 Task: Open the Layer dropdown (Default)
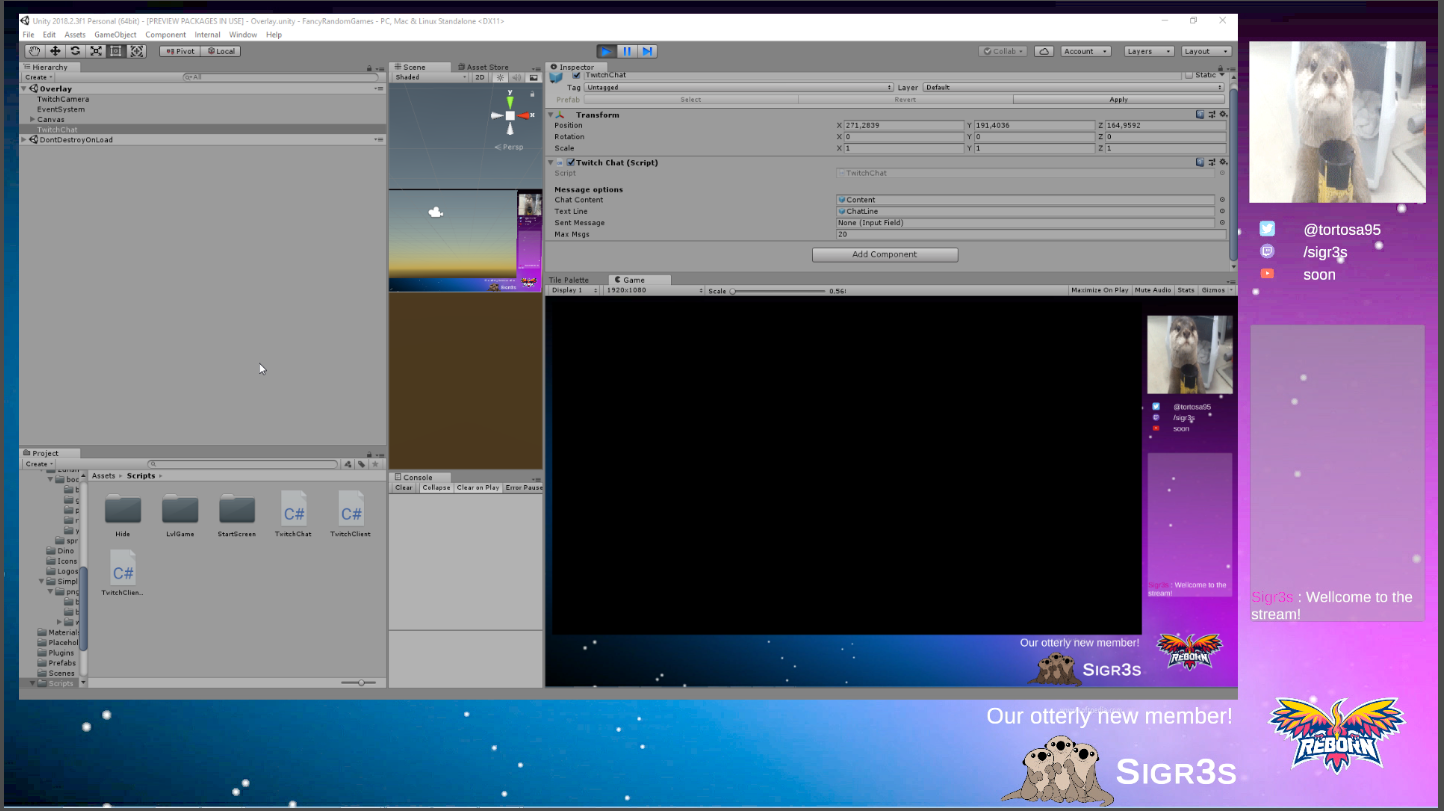pos(1074,87)
